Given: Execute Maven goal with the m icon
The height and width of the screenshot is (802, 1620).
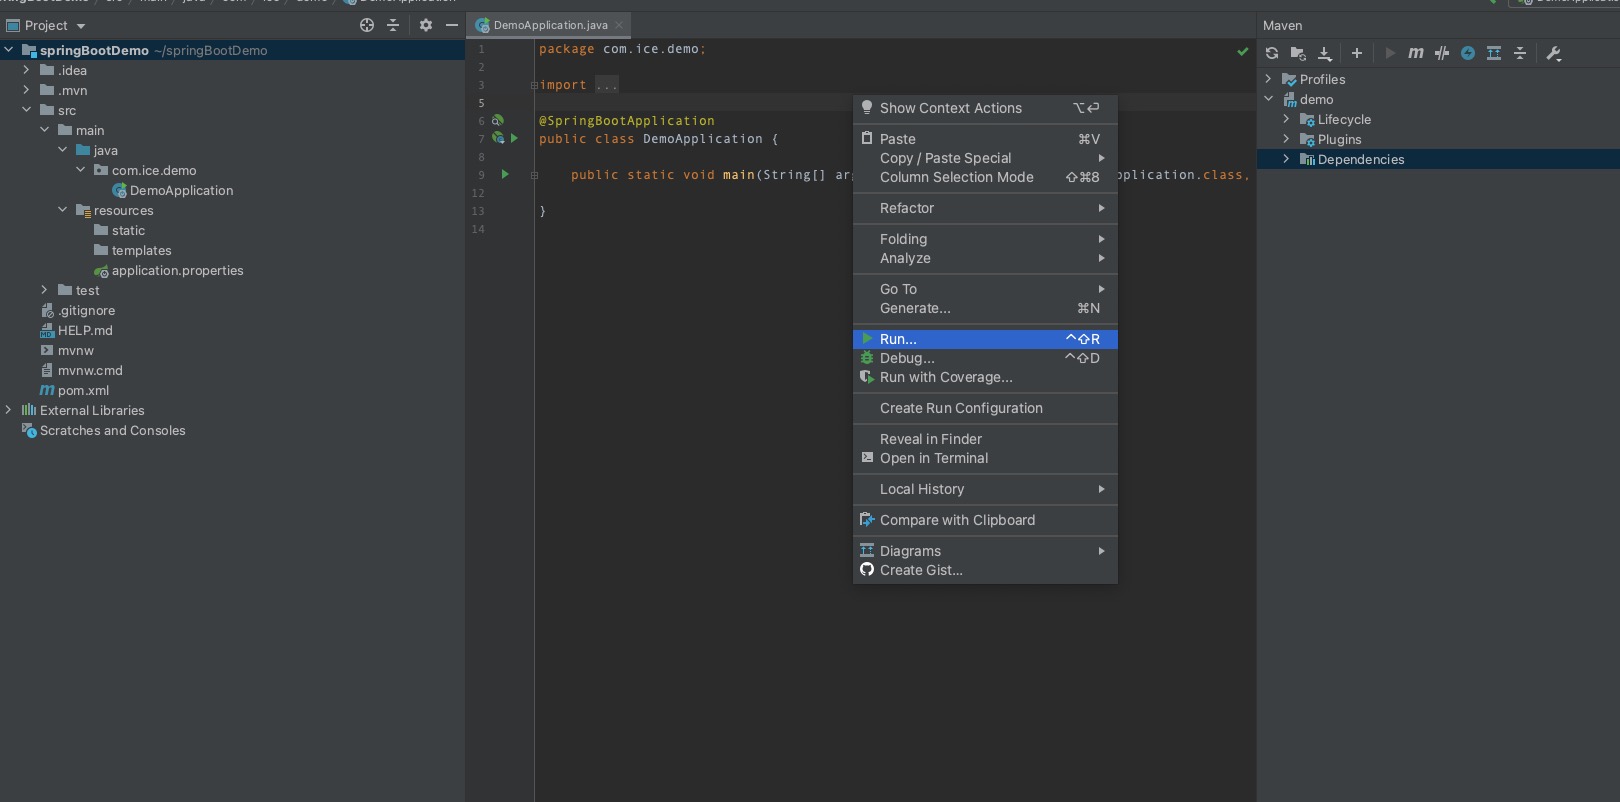Looking at the screenshot, I should (1416, 53).
